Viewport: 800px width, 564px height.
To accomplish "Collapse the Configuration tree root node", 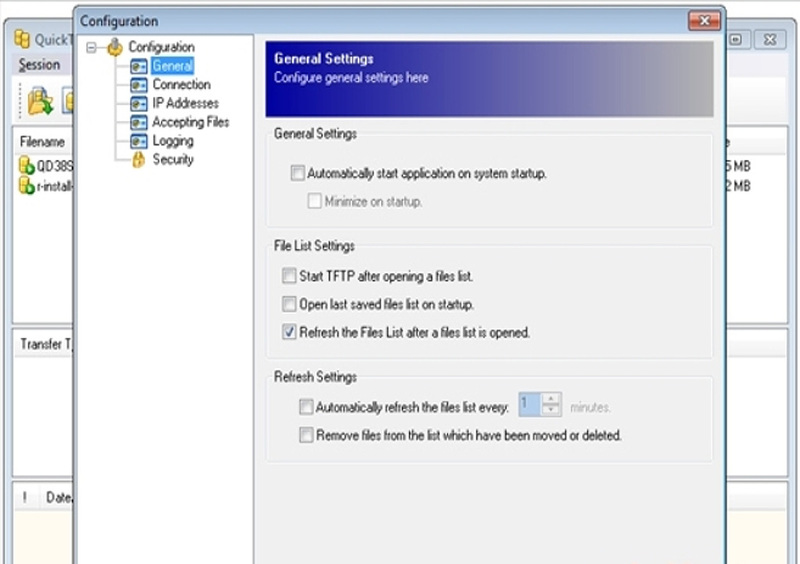I will (x=91, y=48).
